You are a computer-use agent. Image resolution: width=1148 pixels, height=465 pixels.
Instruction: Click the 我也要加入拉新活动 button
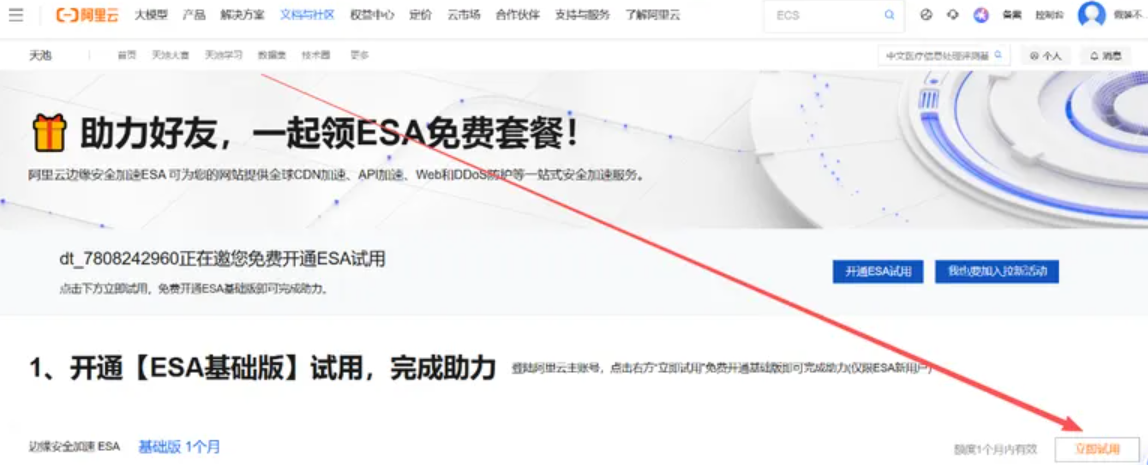click(996, 272)
